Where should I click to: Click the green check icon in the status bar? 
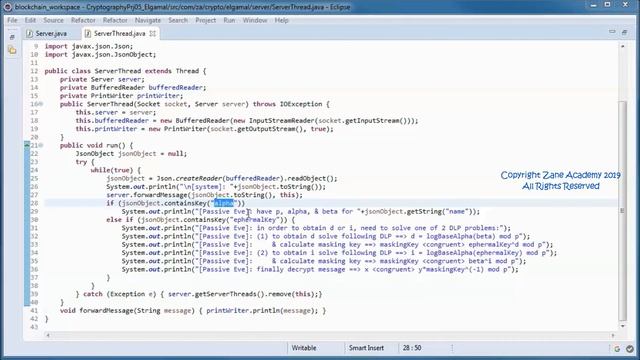pyautogui.click(x=630, y=349)
